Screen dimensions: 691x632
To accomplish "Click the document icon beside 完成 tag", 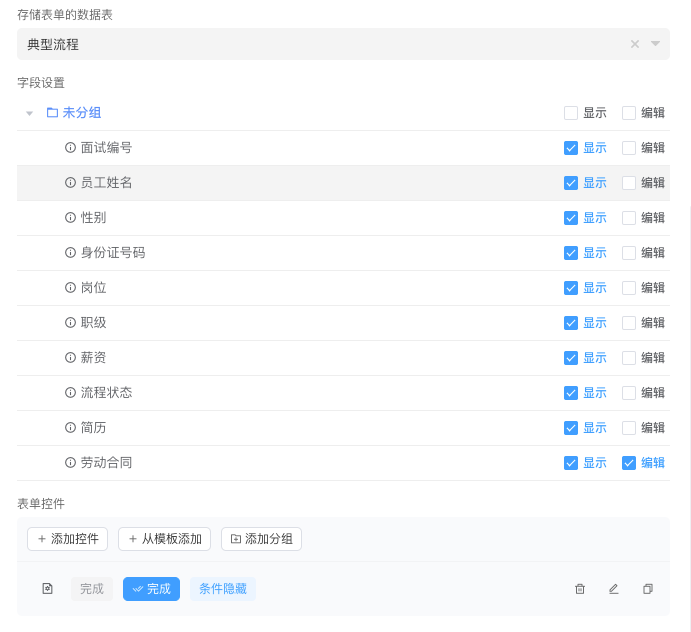I will (x=47, y=589).
